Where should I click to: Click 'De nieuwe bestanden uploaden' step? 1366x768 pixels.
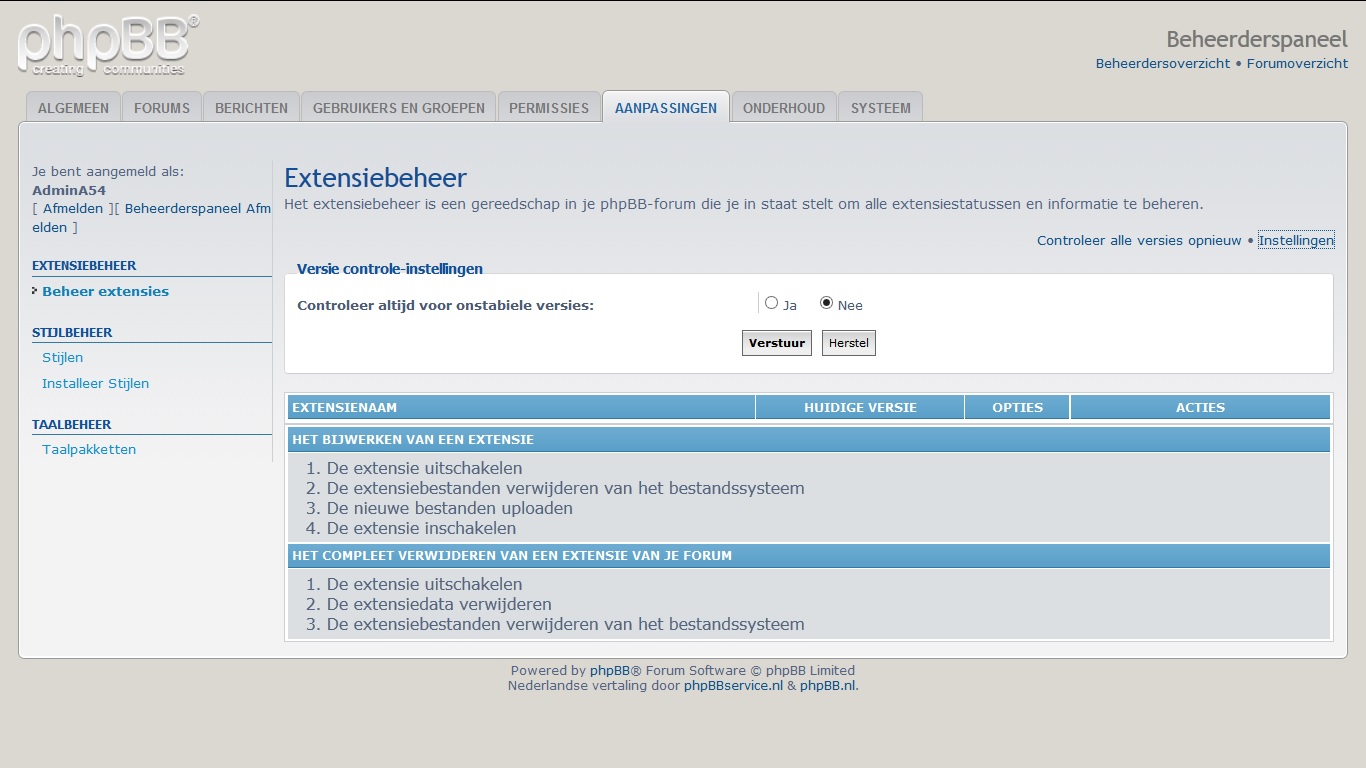click(450, 508)
